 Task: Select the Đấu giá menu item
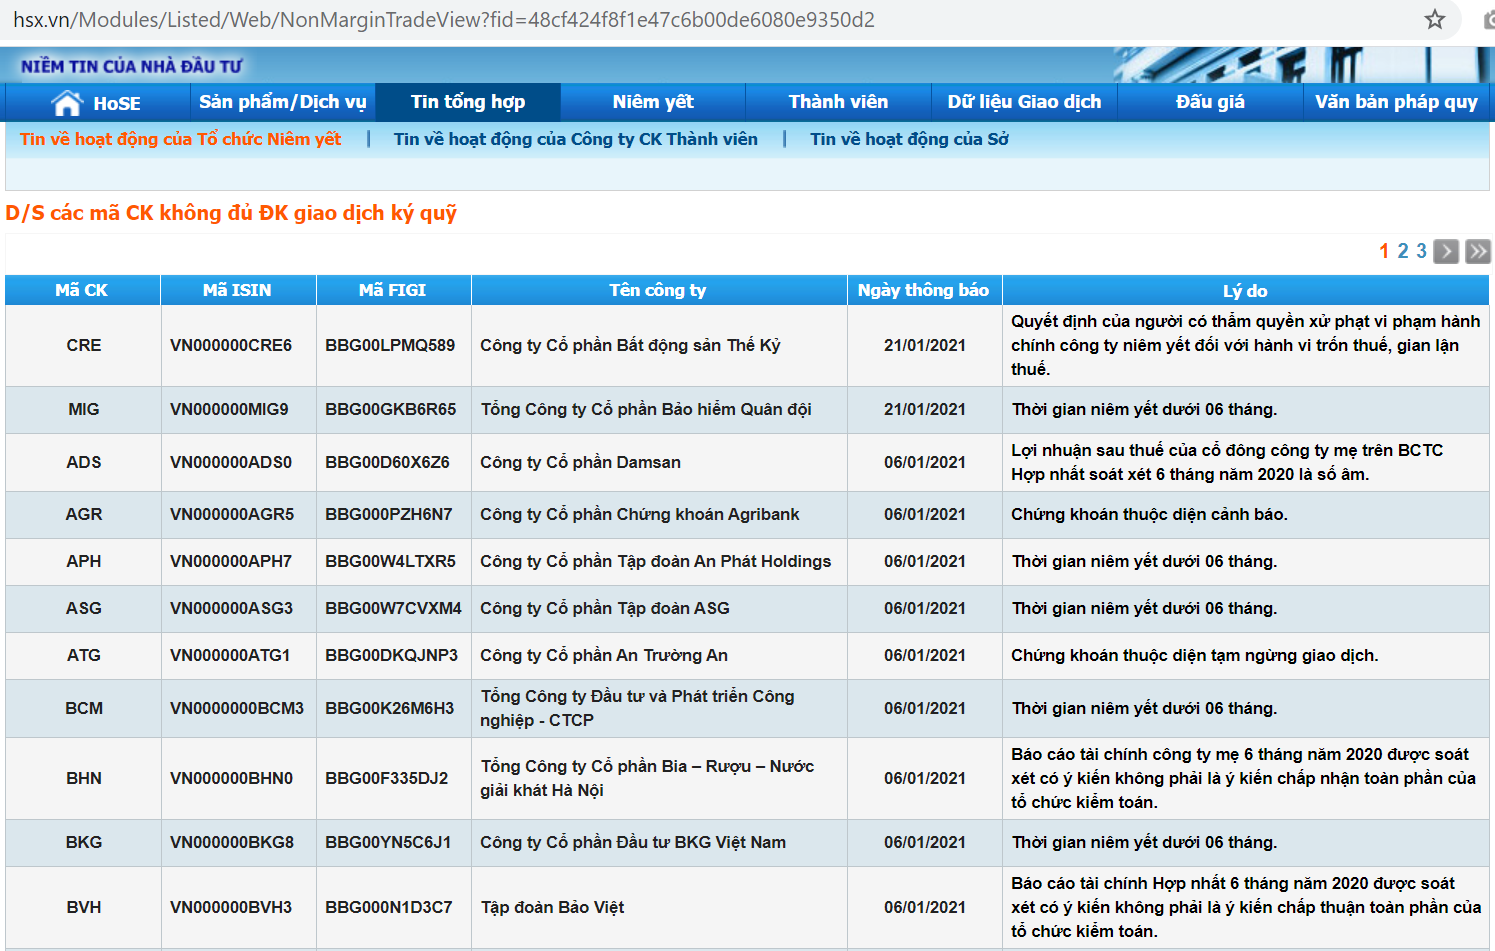click(x=1210, y=102)
